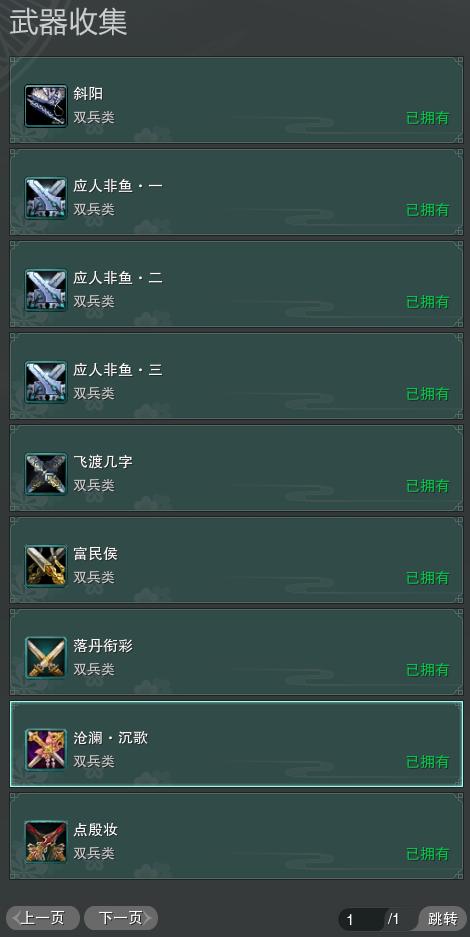Select the 富民侯 list entry name

[x=96, y=554]
